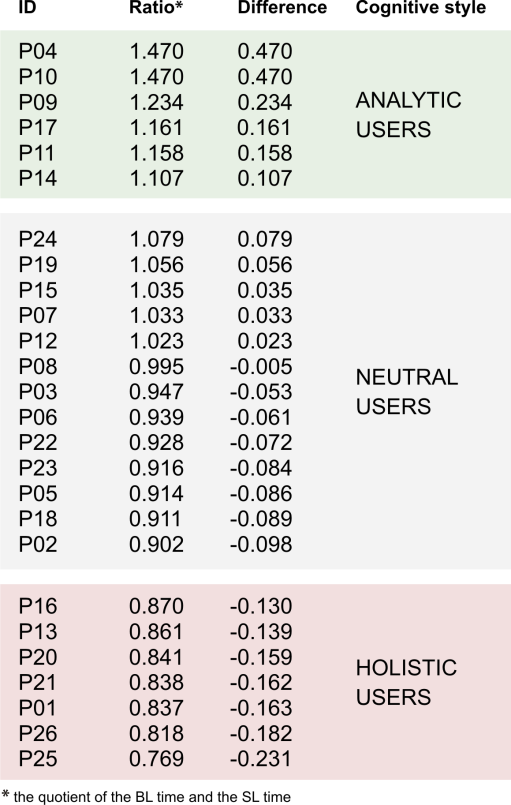Screen dimensions: 511x805
Task: Click participant ID P25
Action: (x=38, y=759)
